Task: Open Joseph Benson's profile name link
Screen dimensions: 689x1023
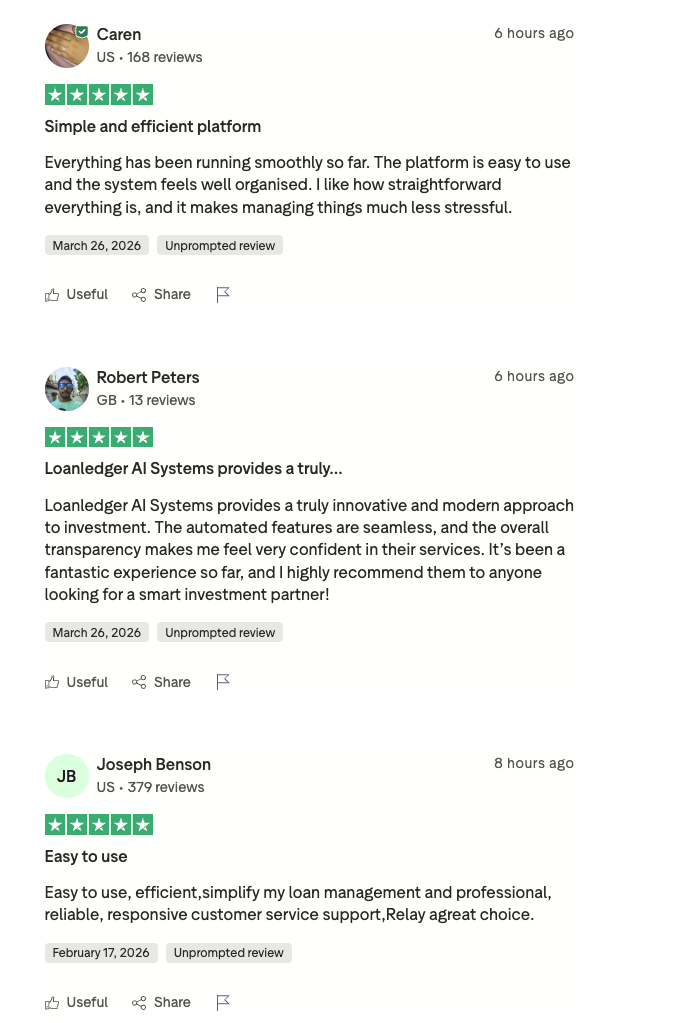Action: coord(154,764)
